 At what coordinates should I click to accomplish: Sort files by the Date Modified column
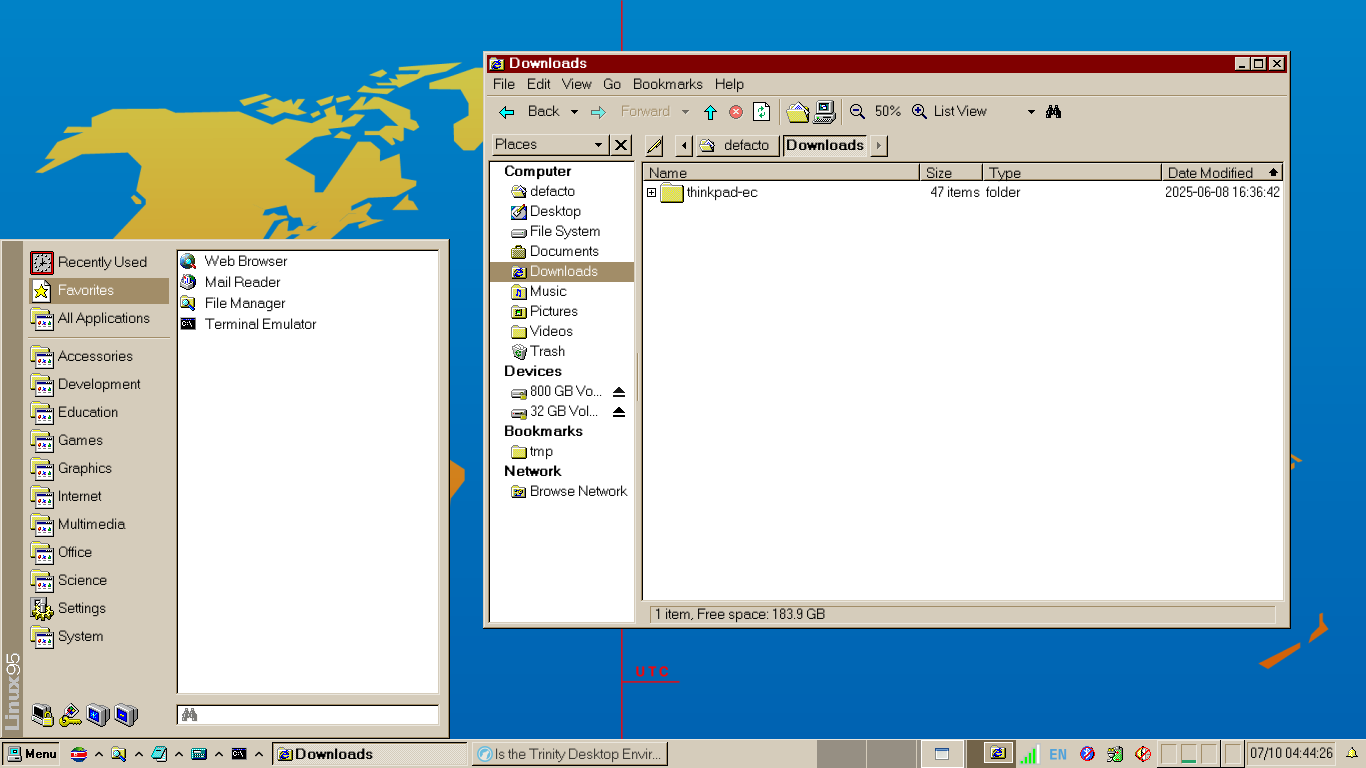coord(1210,173)
